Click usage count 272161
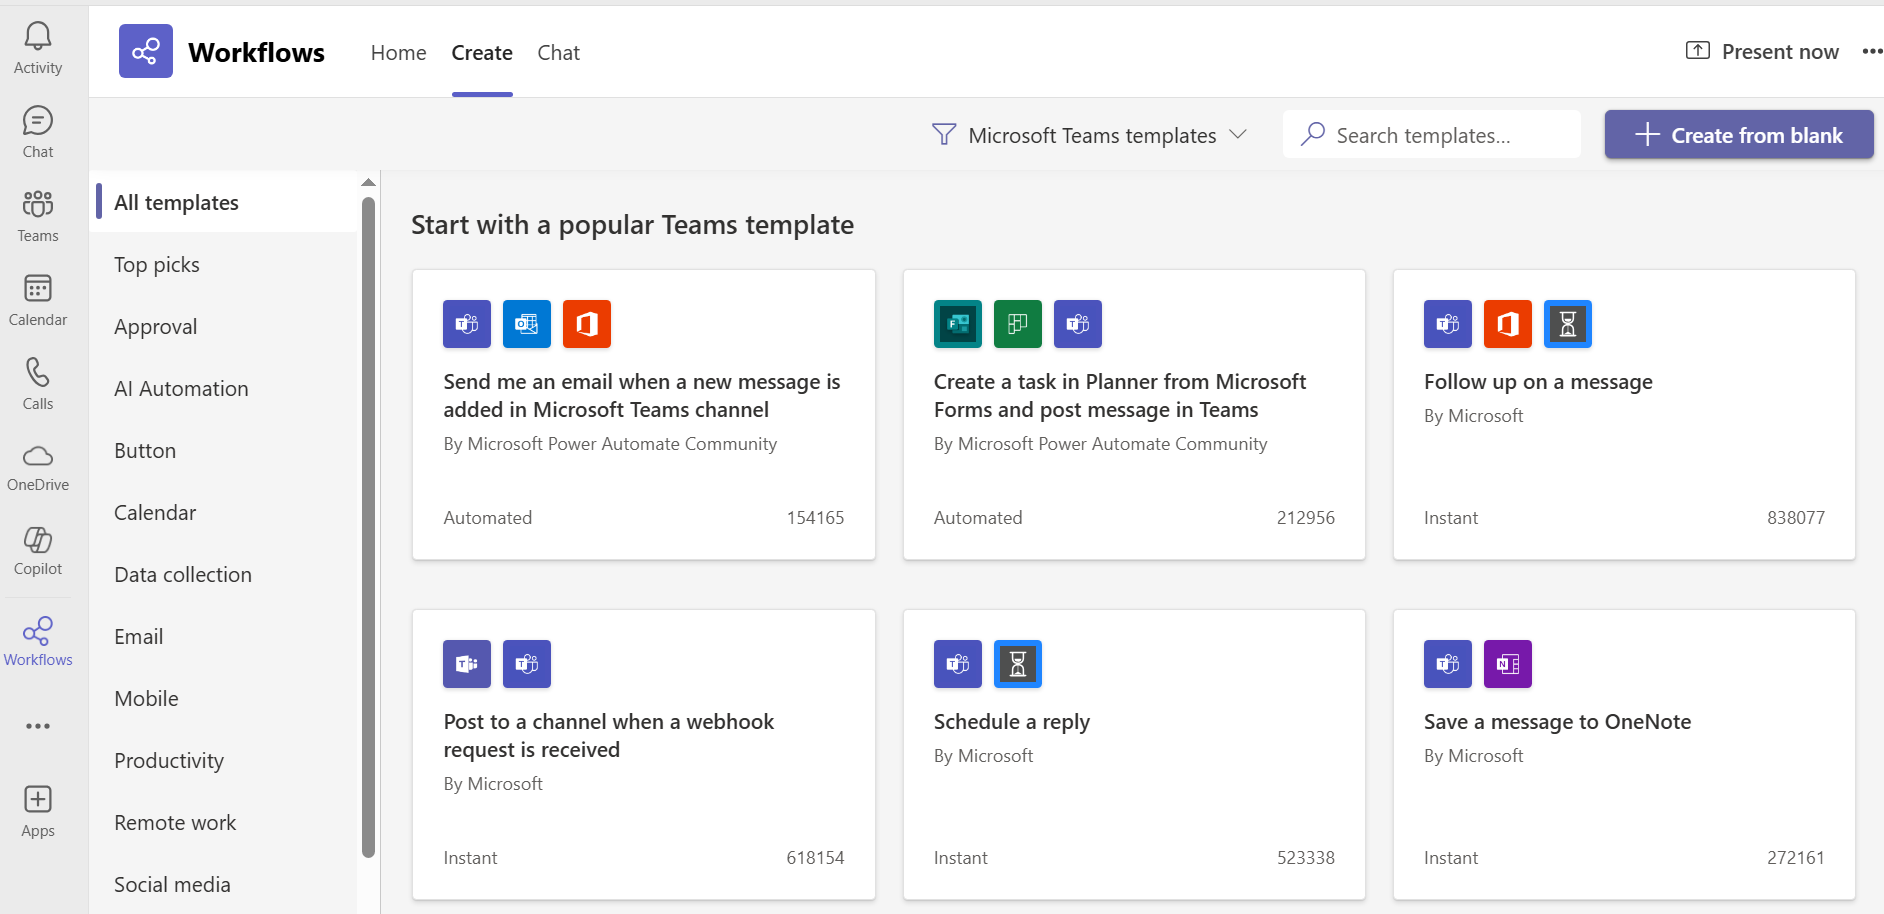Screen dimensions: 1884x914 [x=1795, y=858]
